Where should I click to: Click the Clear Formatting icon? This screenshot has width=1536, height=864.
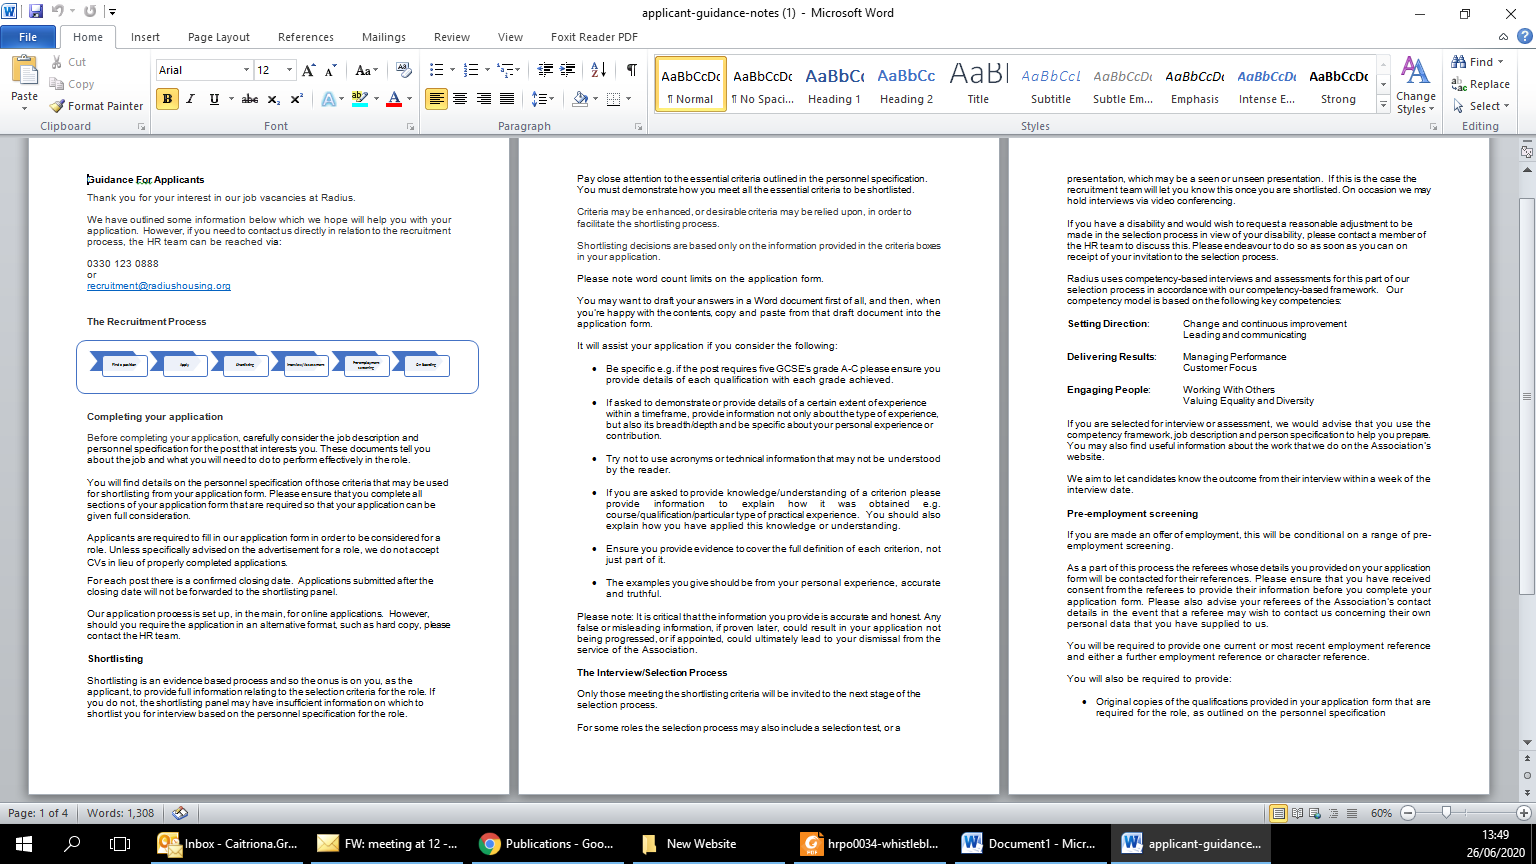[x=403, y=70]
